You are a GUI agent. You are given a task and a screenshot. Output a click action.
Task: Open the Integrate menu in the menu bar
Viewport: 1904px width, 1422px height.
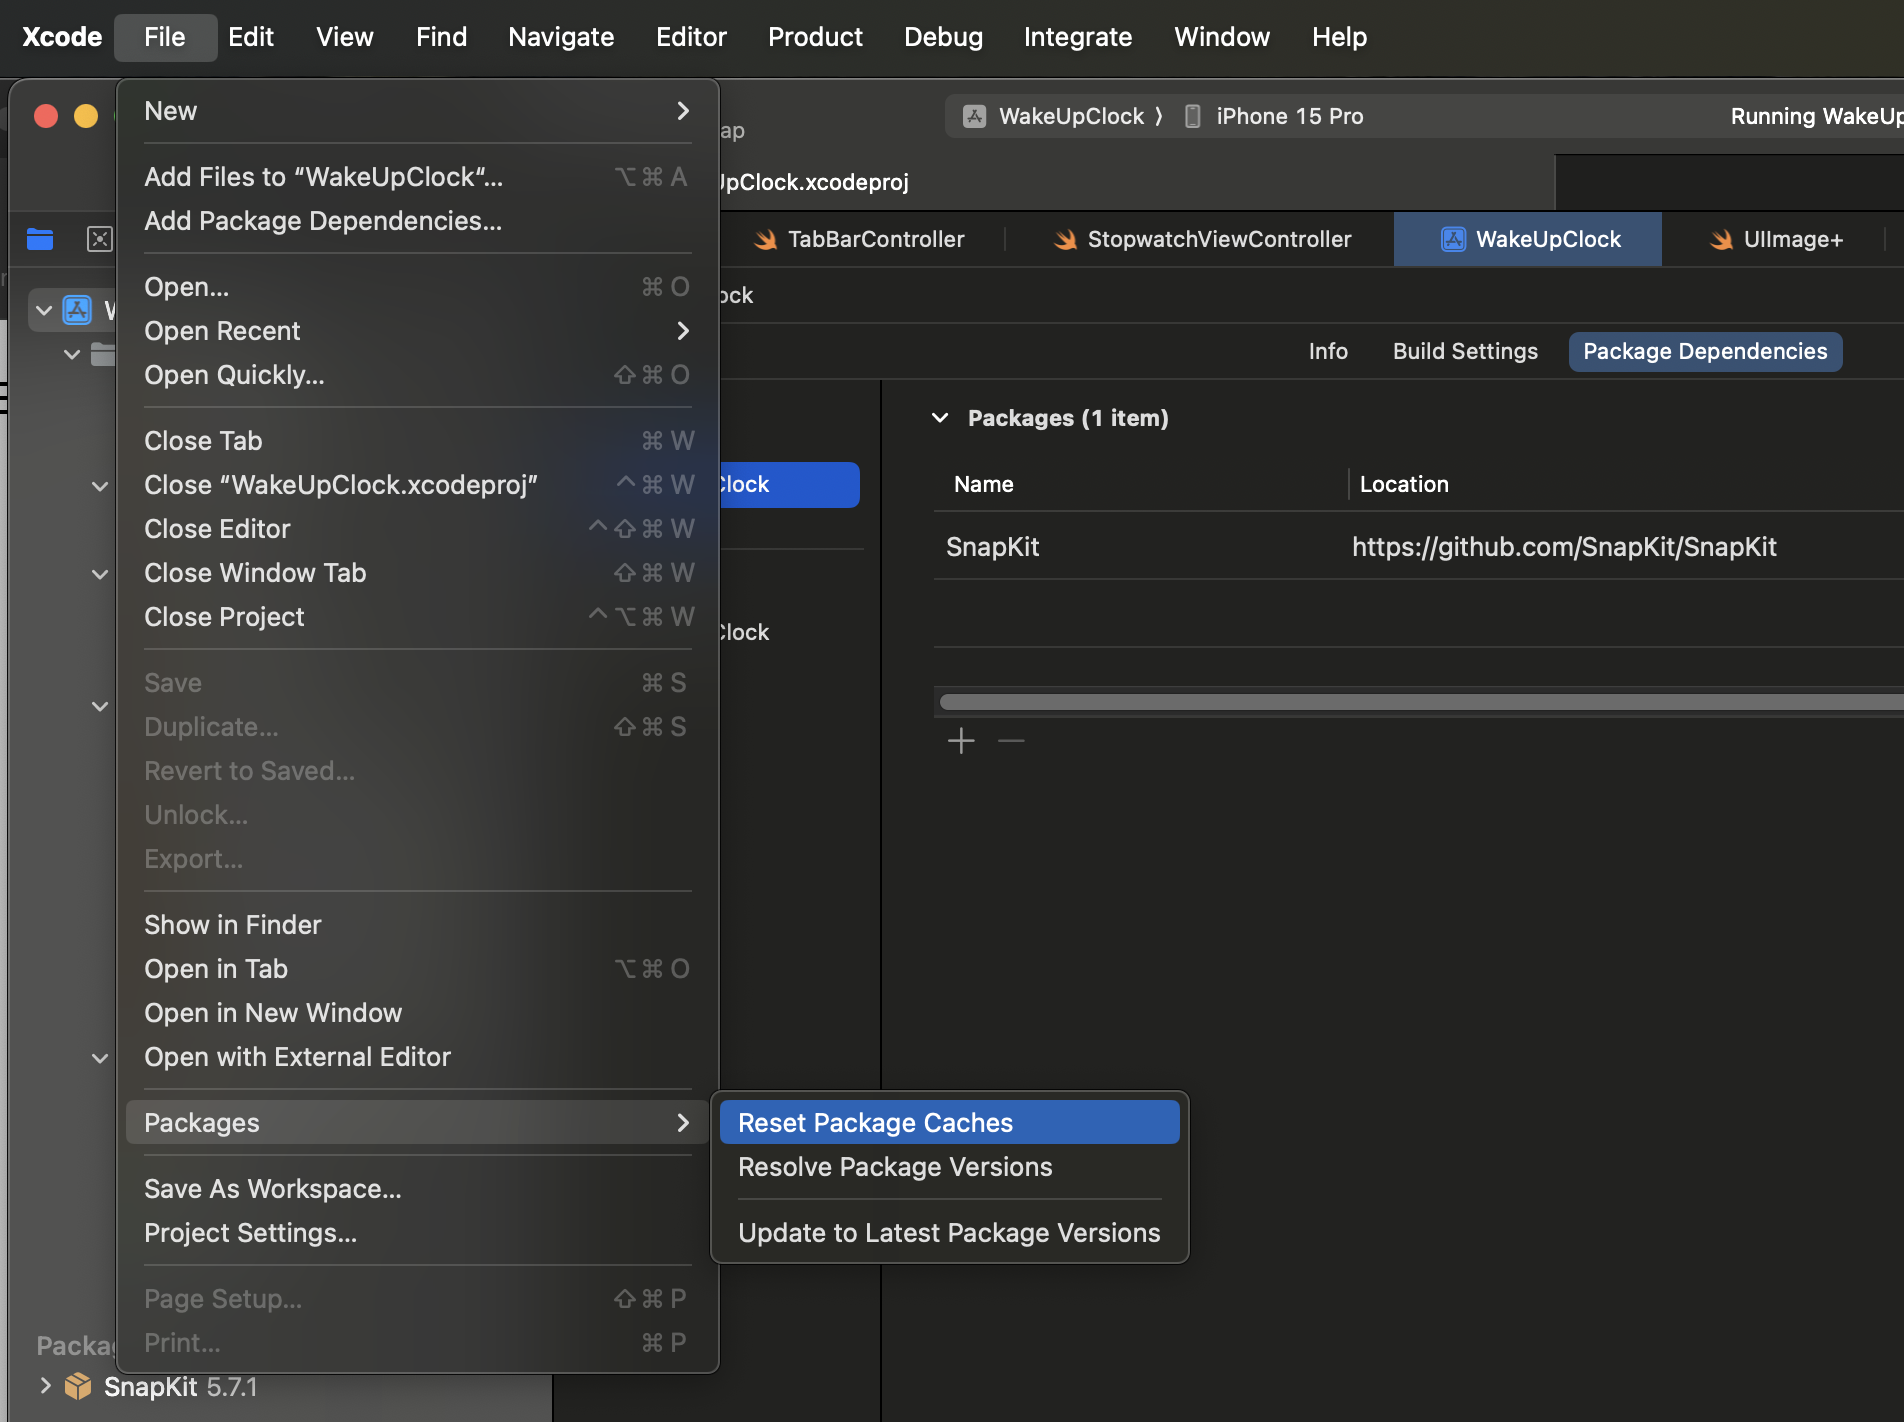coord(1078,37)
